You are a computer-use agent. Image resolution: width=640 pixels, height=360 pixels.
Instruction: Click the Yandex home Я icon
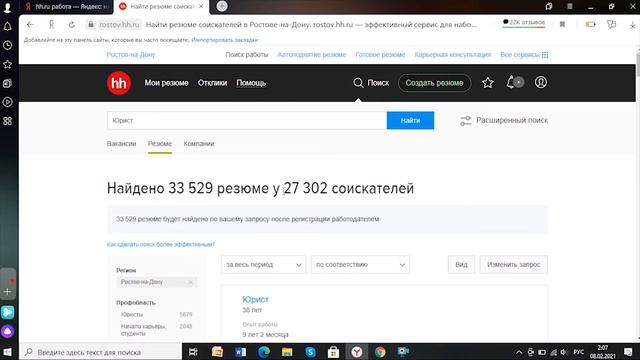51,24
